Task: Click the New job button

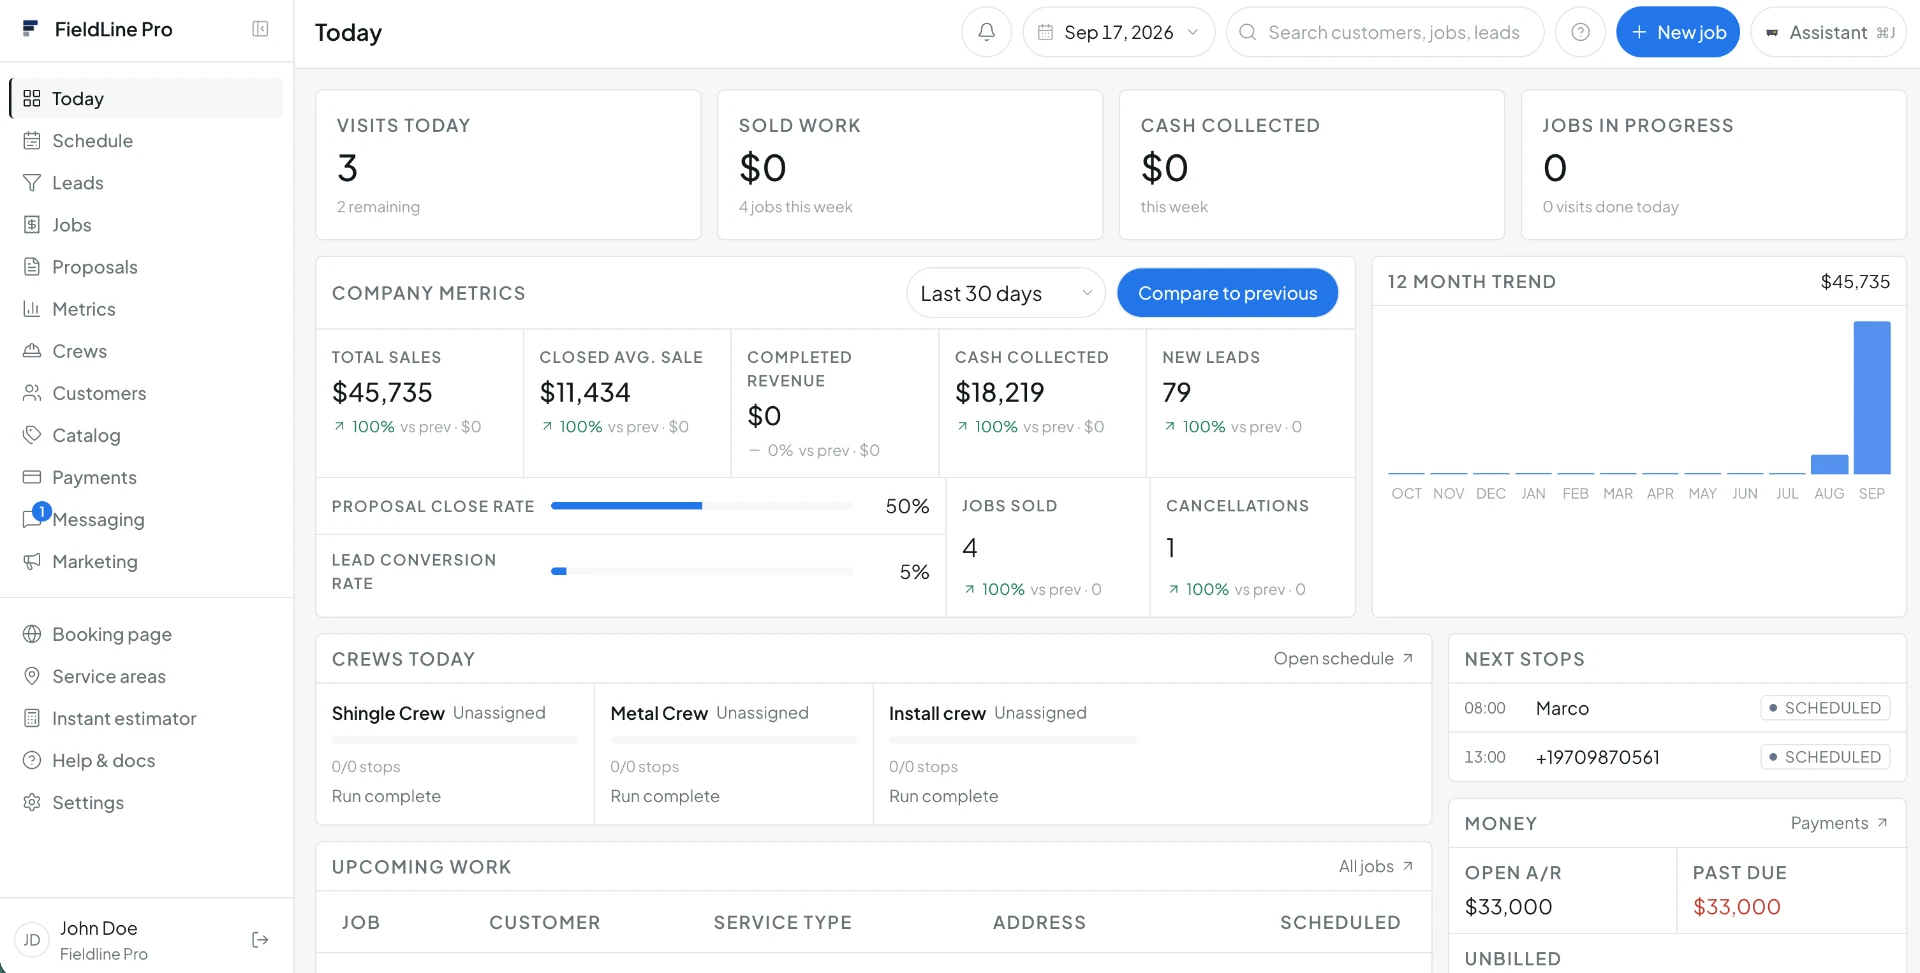Action: [1678, 32]
